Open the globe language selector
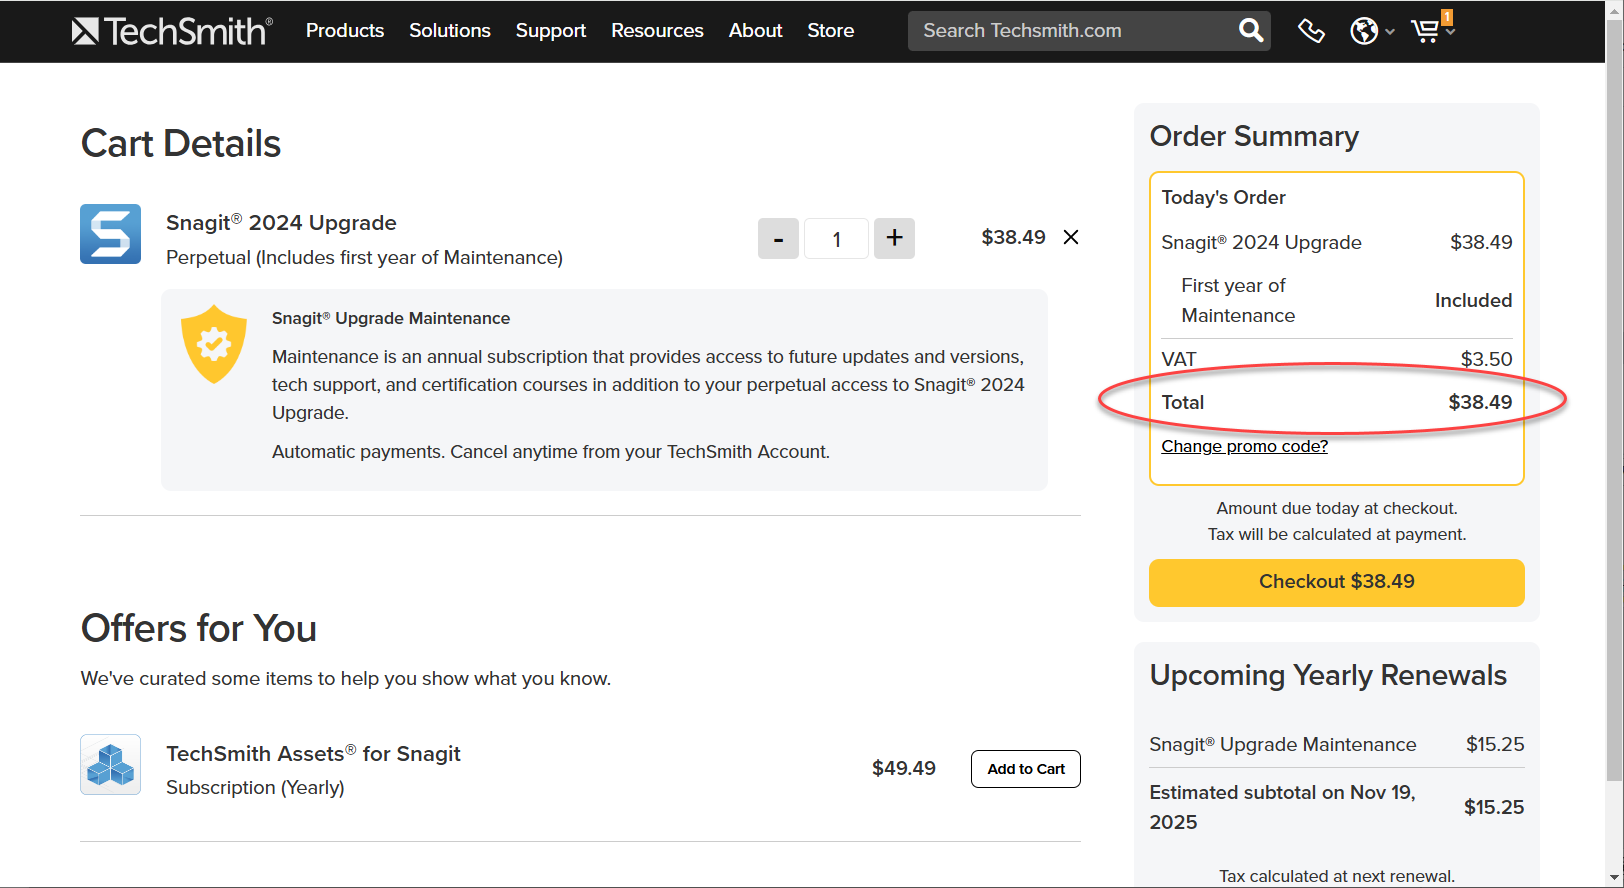Screen dimensions: 1624x888 [1364, 31]
